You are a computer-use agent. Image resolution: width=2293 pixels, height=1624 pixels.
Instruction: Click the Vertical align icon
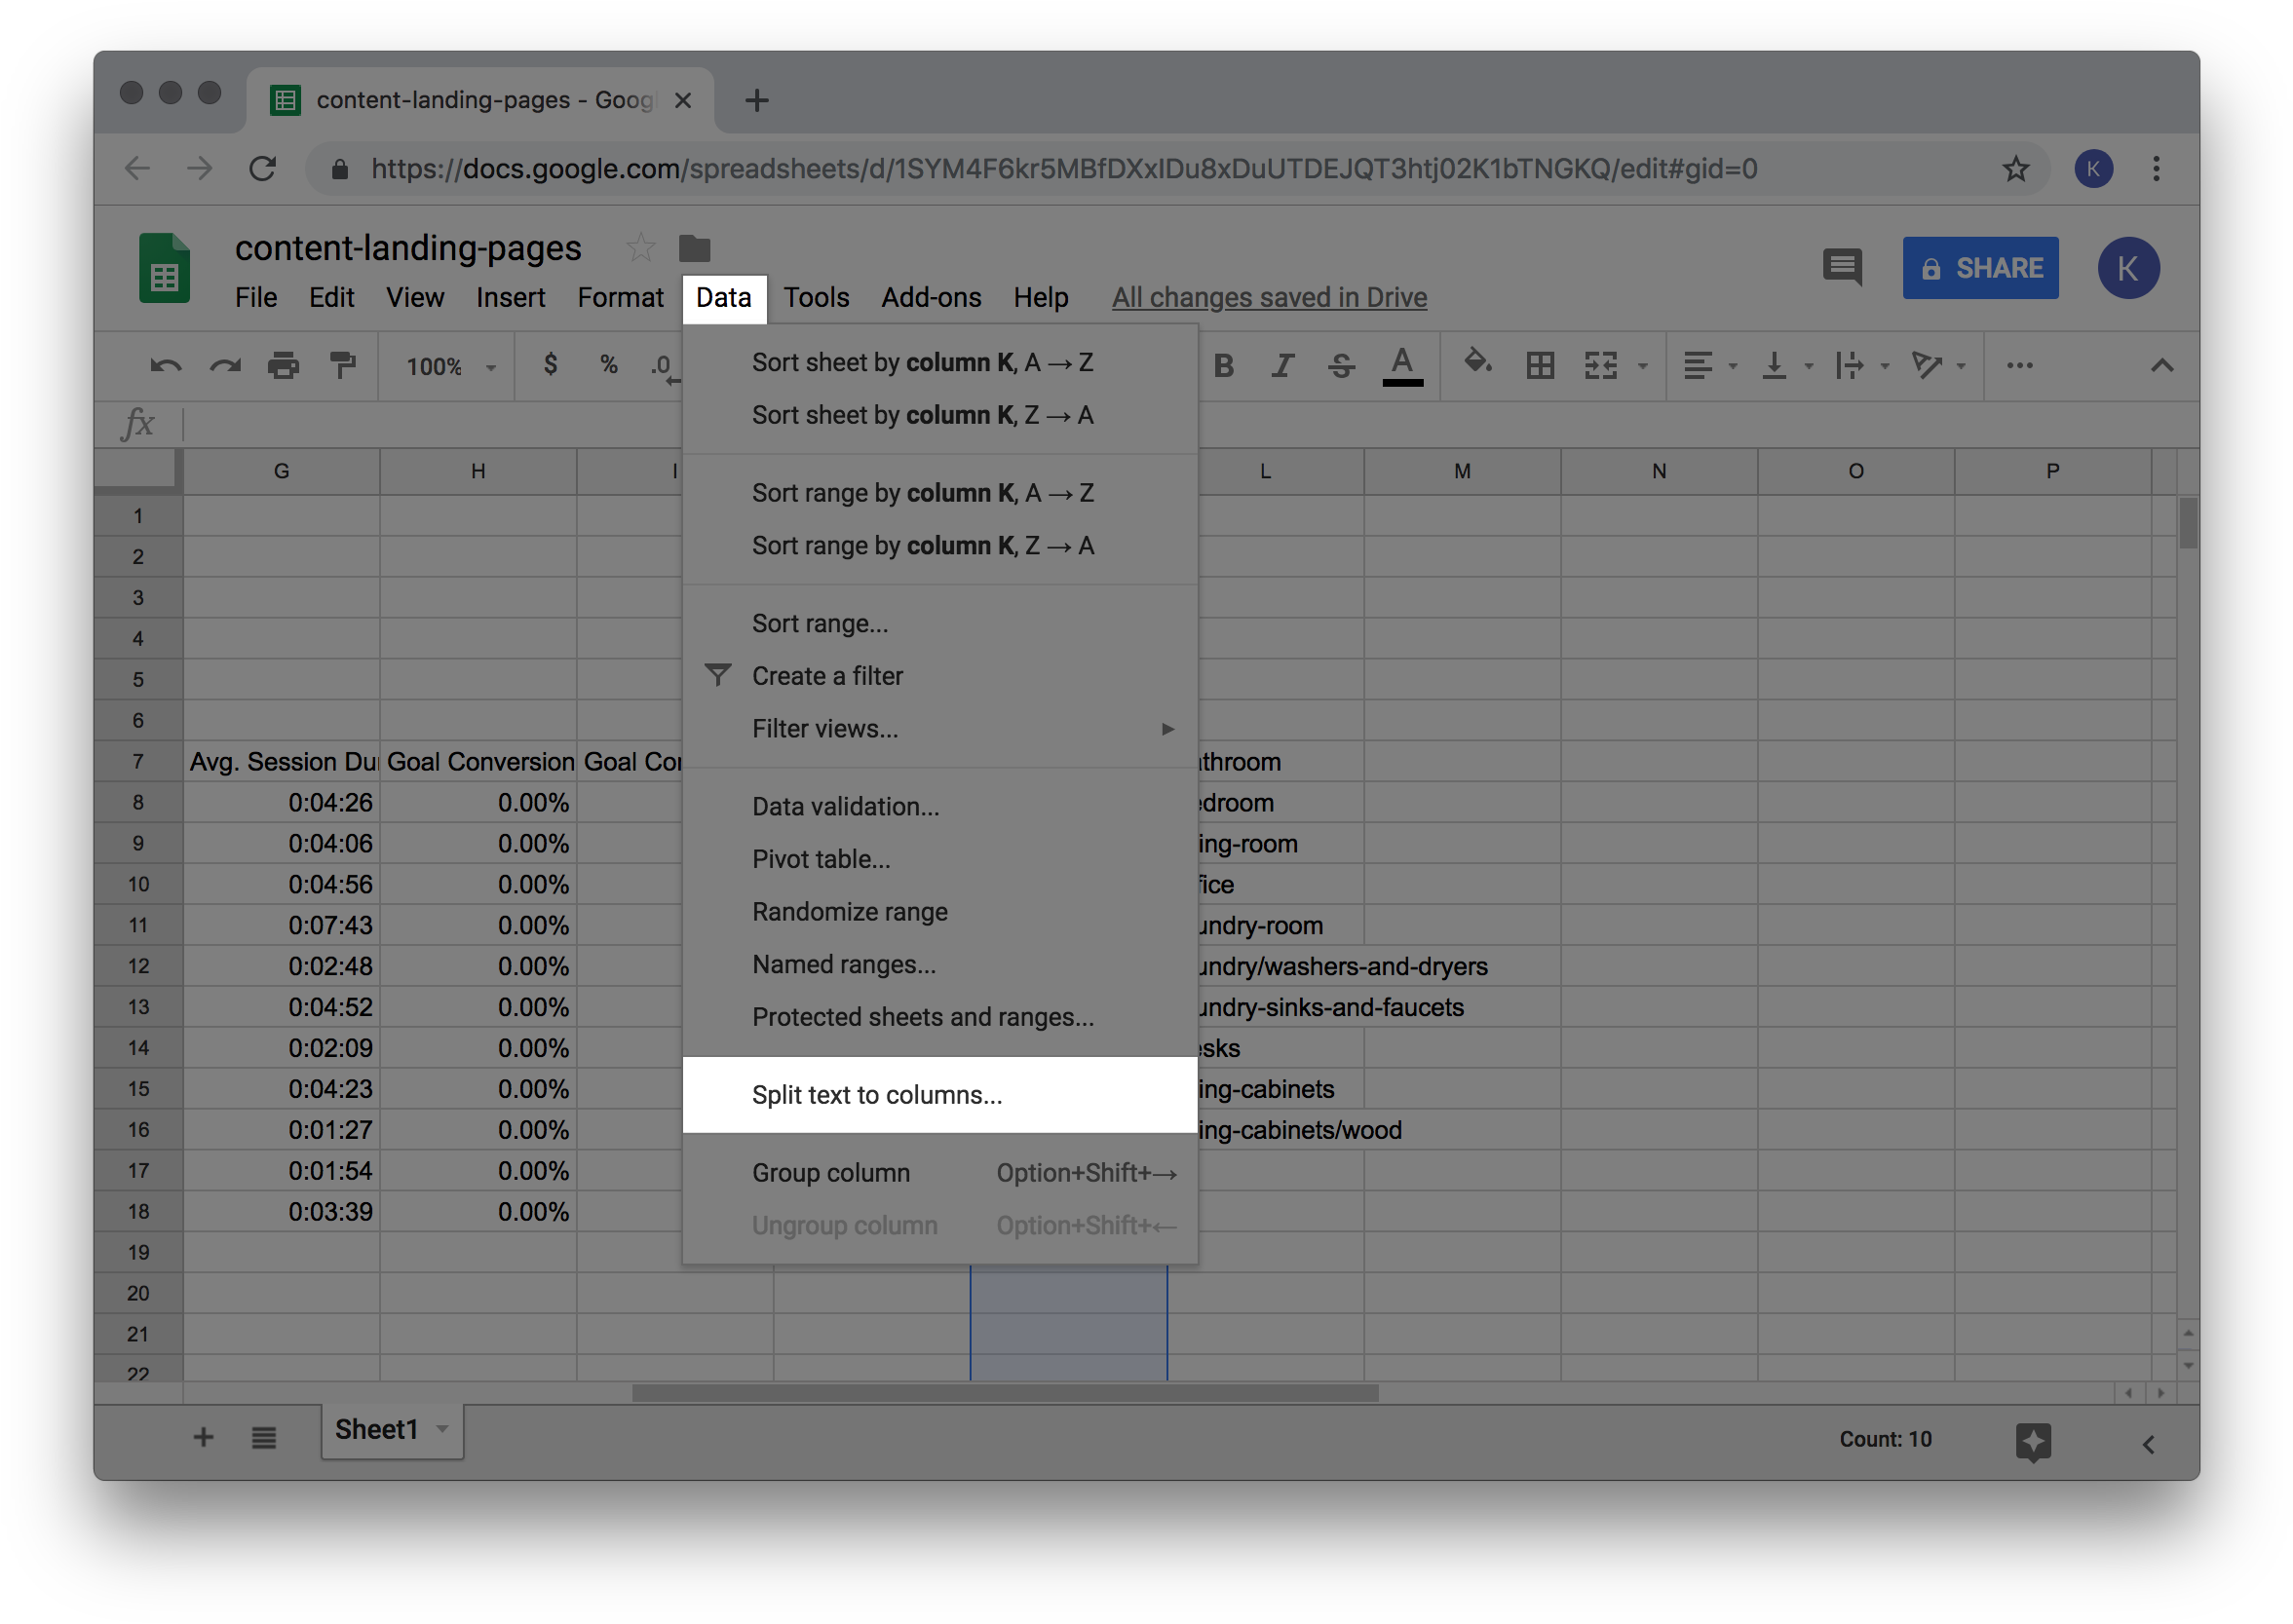1774,366
